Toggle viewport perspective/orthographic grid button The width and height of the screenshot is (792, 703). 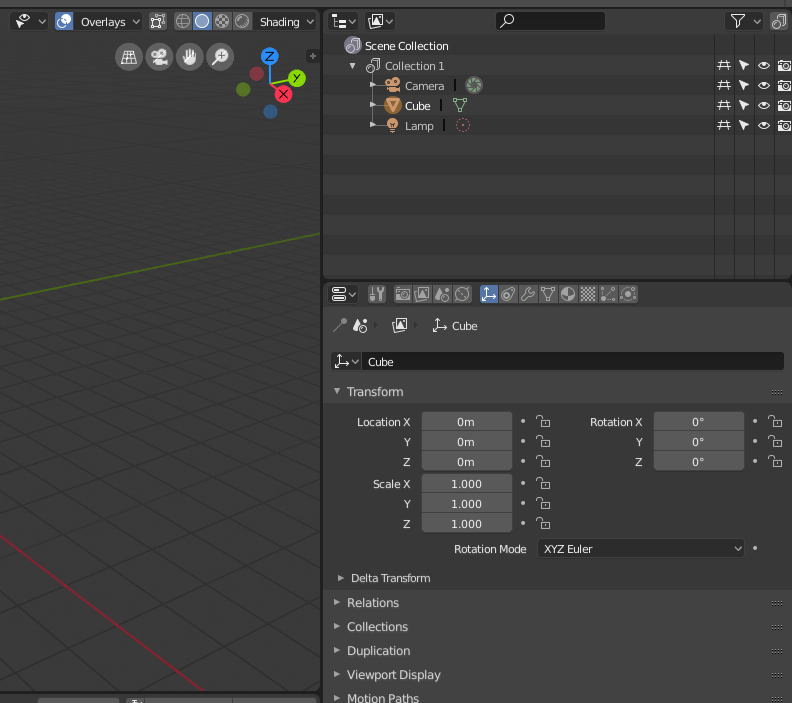[129, 57]
